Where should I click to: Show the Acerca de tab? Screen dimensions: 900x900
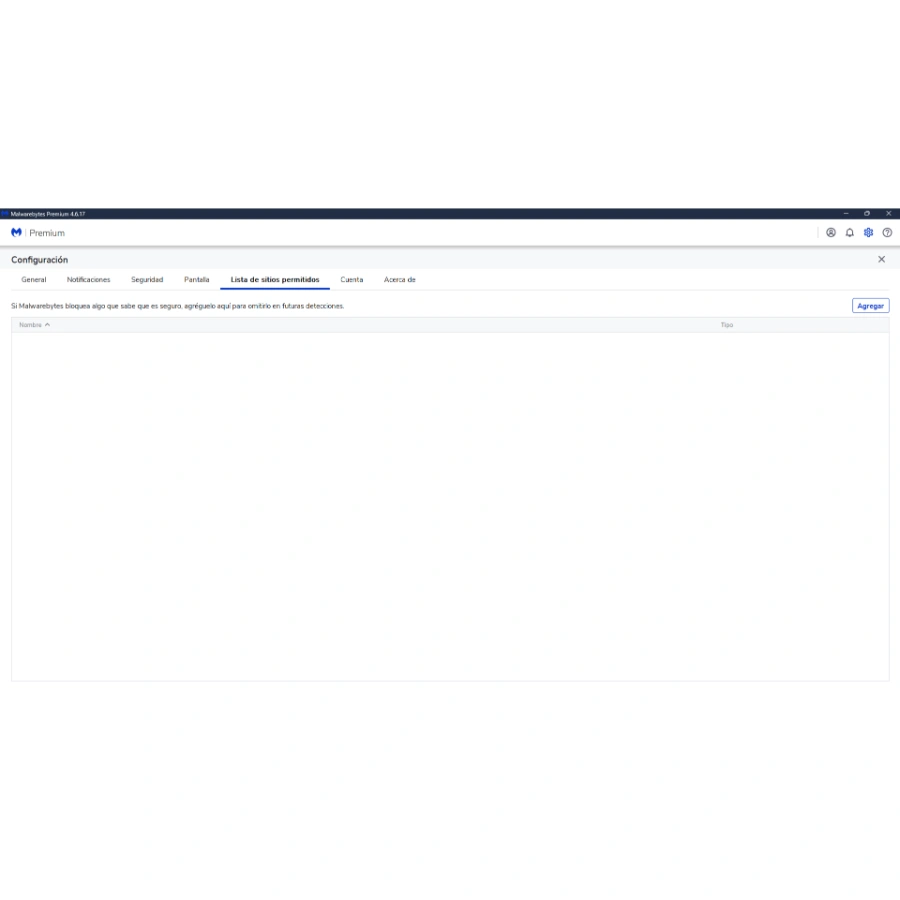(399, 280)
